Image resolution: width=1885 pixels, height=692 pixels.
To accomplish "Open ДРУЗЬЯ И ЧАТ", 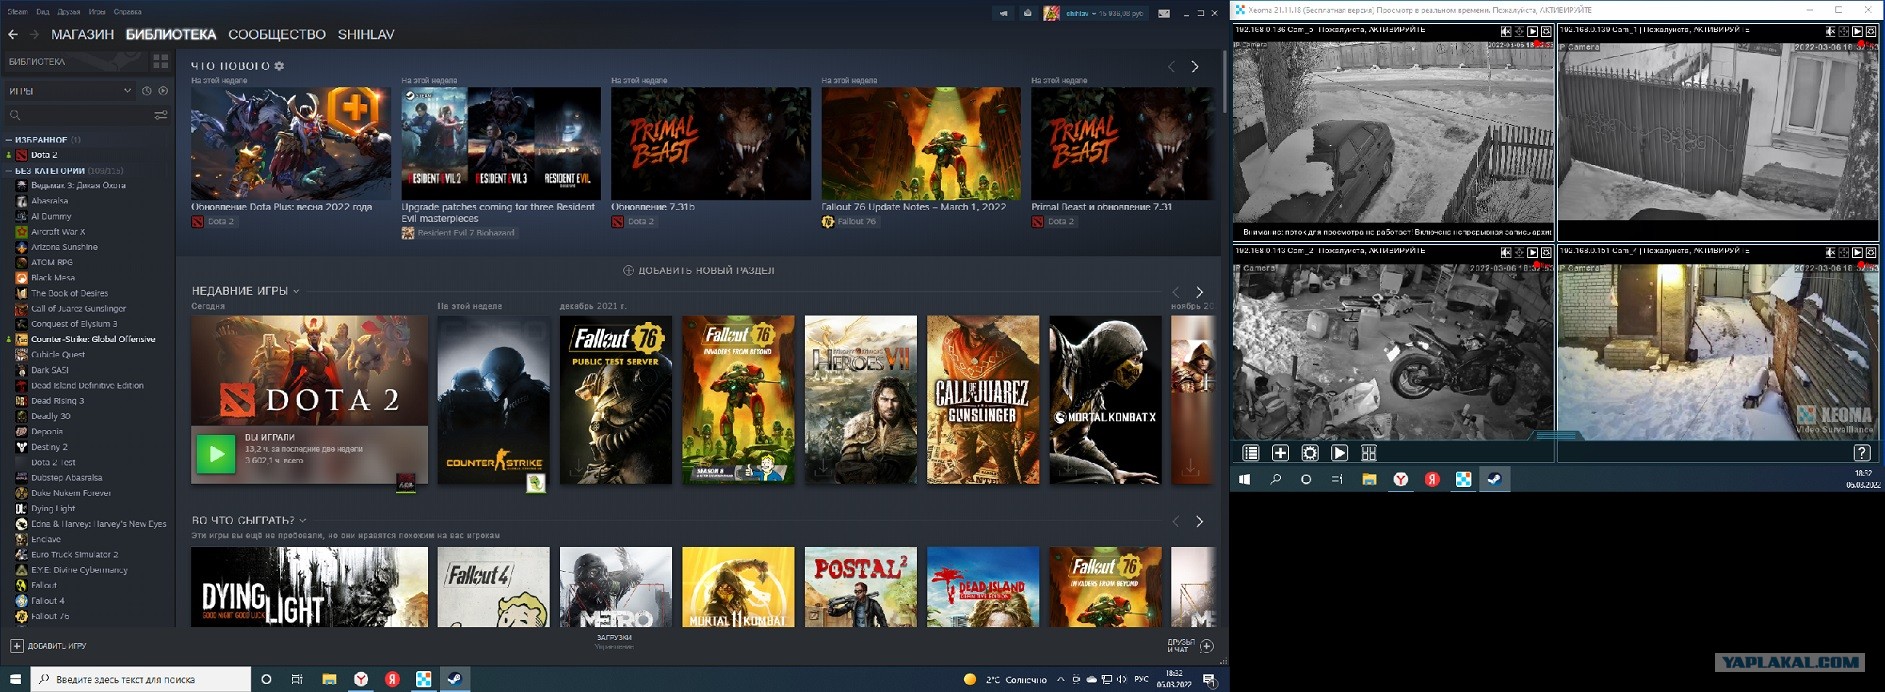I will click(1190, 646).
